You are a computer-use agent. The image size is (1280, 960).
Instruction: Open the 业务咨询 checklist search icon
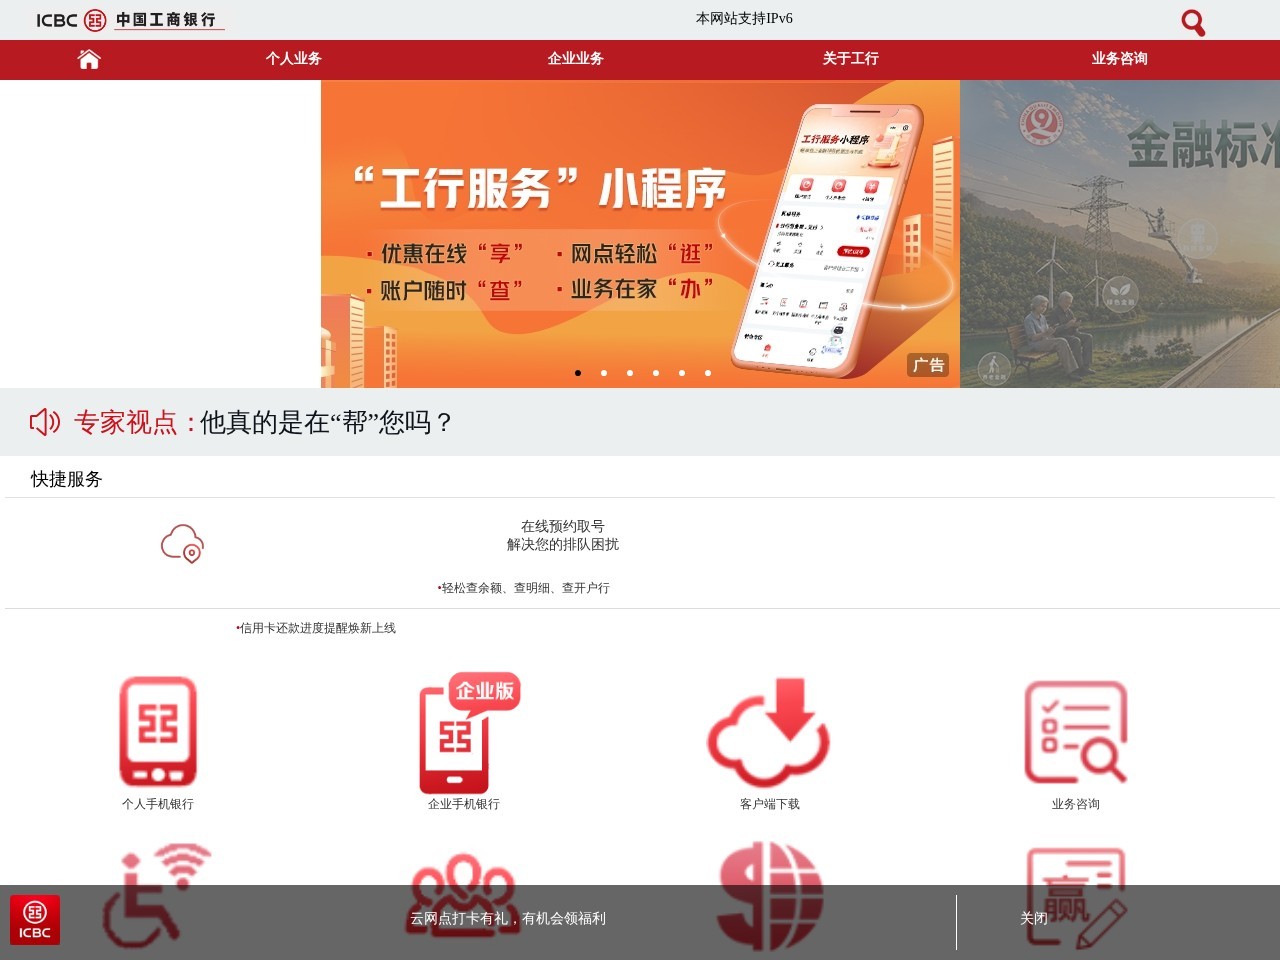(1076, 732)
